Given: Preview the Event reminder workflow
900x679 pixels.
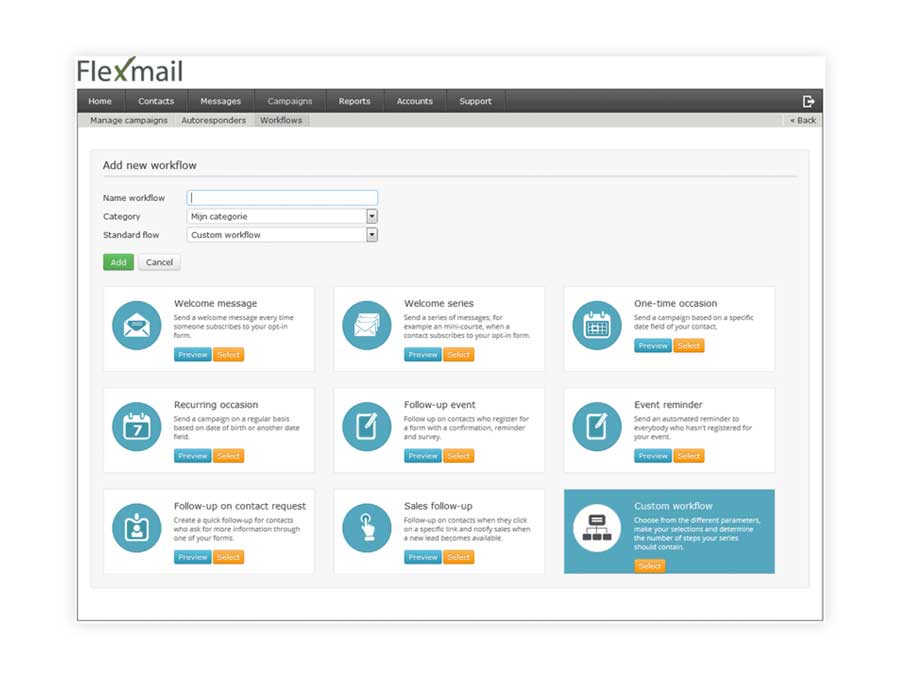Looking at the screenshot, I should [x=653, y=456].
